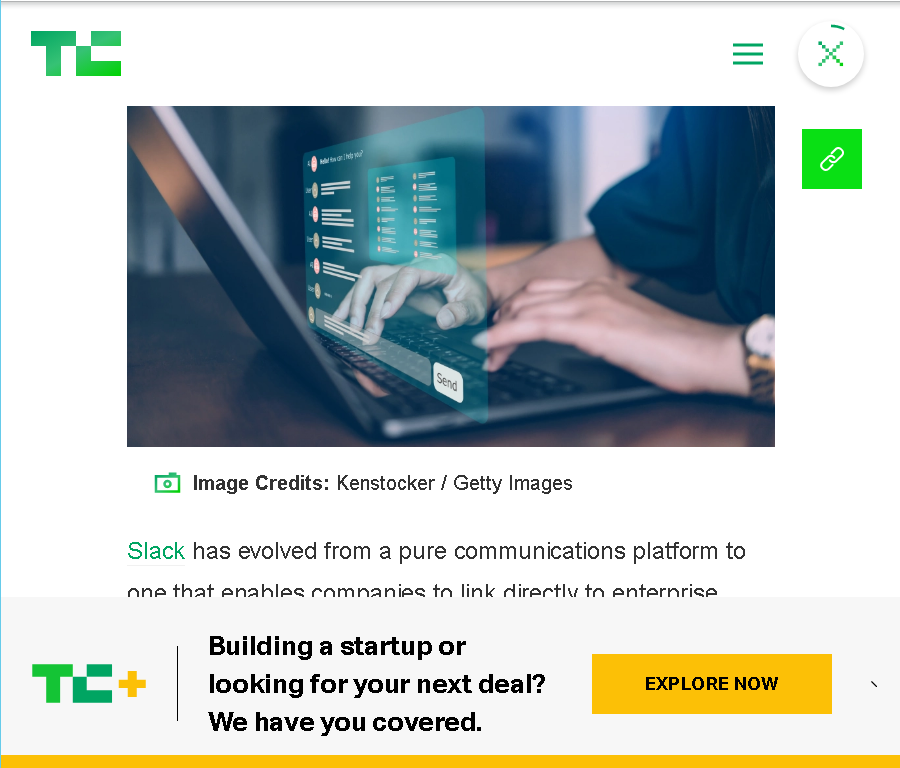
Task: Click the 'We have you covered.' banner line
Action: click(x=345, y=722)
